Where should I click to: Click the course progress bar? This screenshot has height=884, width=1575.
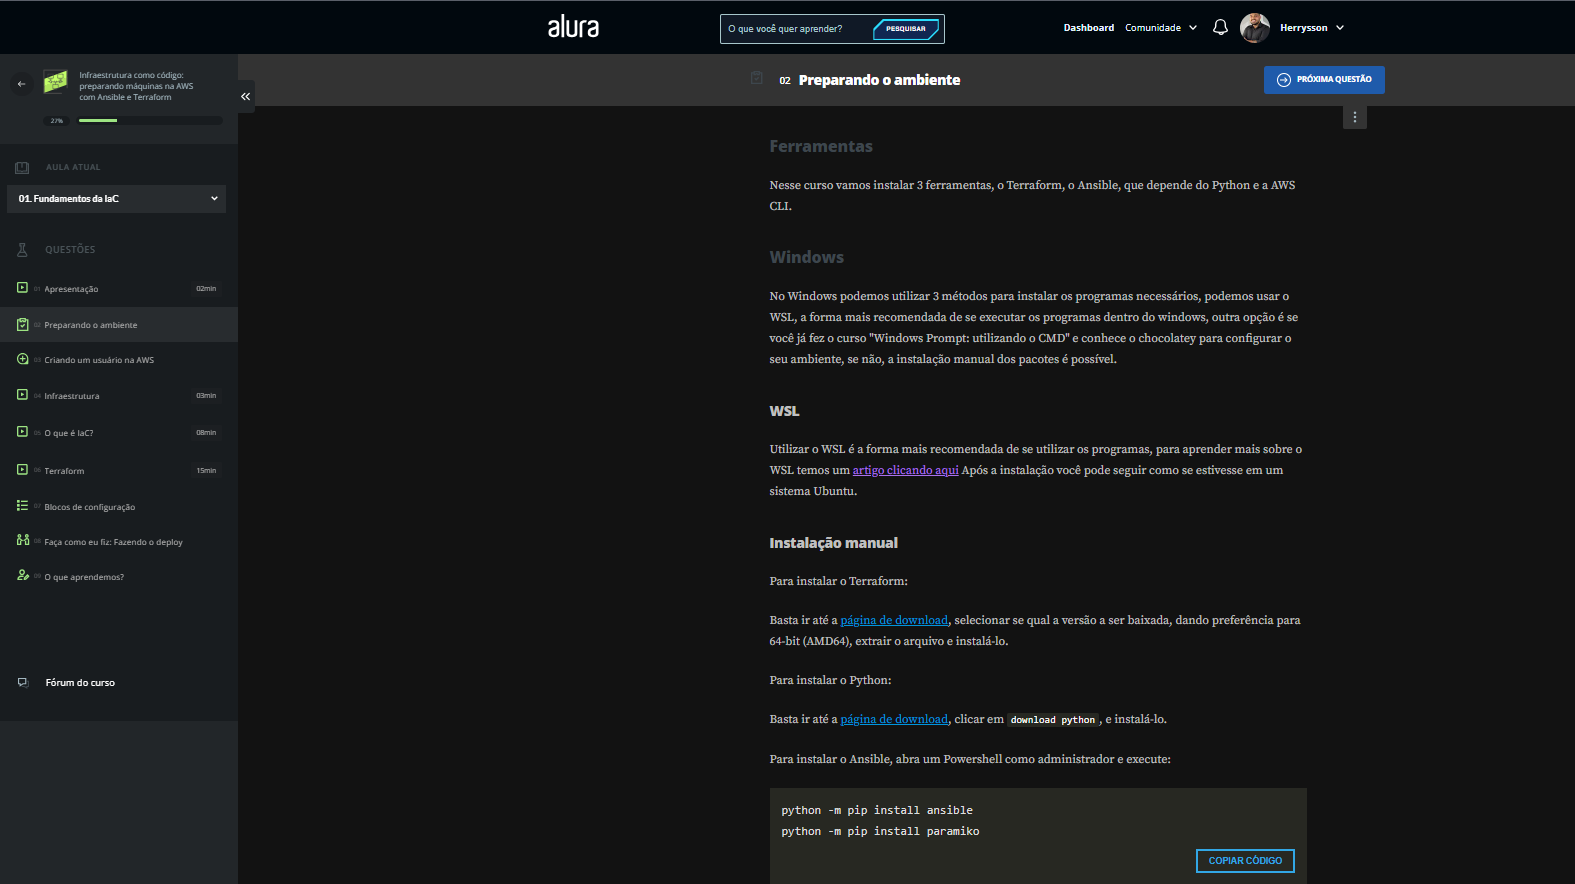point(150,120)
